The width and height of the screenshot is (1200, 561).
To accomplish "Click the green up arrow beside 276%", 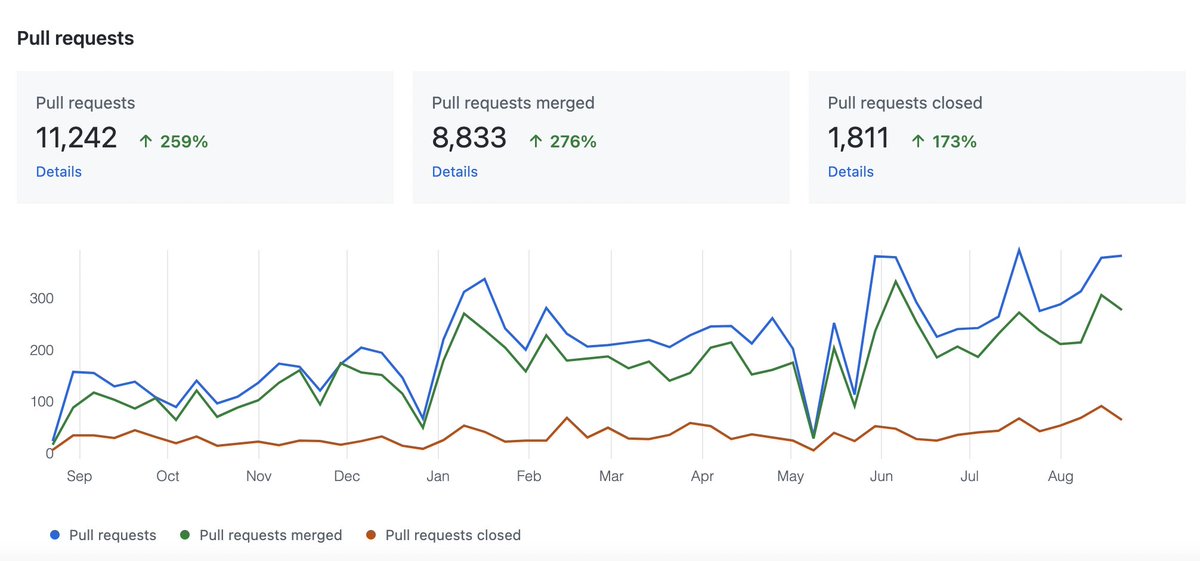I will coord(535,142).
